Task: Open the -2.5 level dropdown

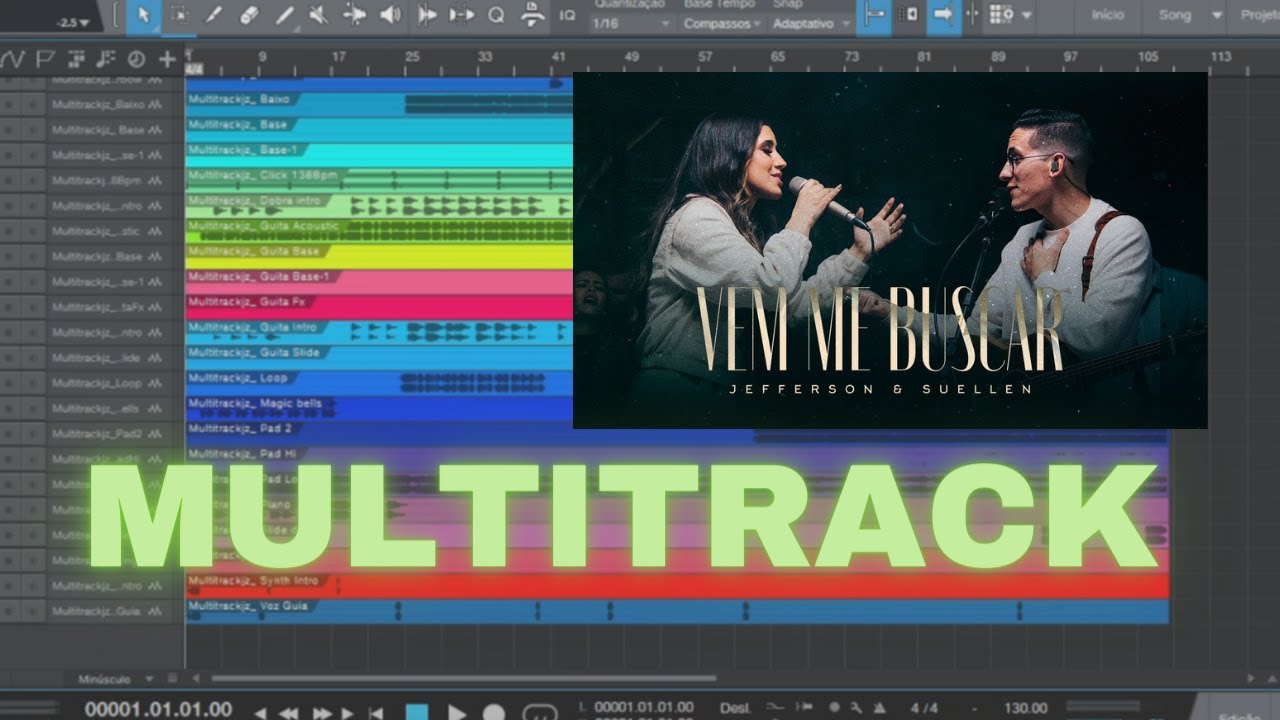Action: click(x=73, y=22)
